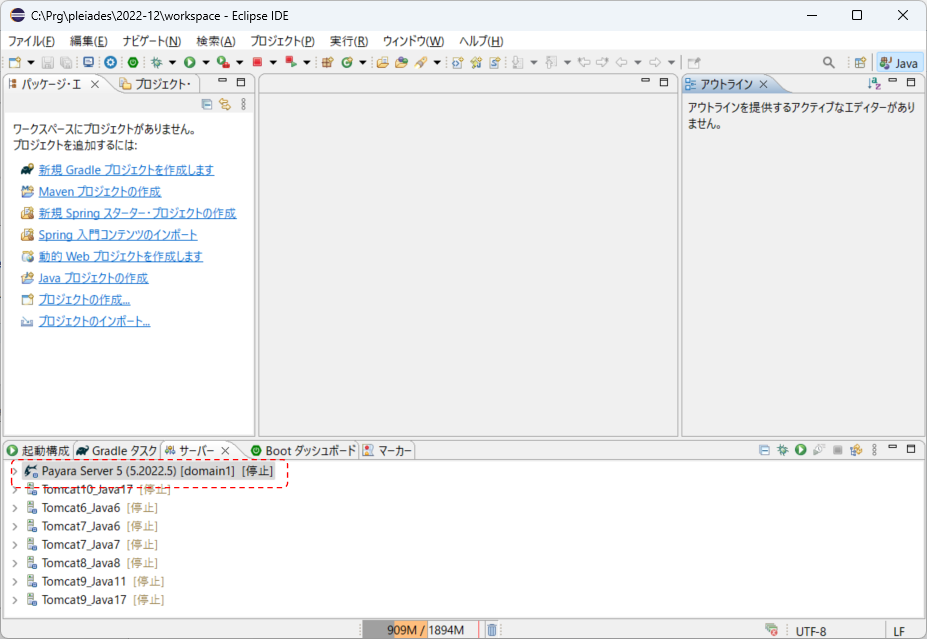Expand the Tomcat9_Java11 server node
Image resolution: width=927 pixels, height=639 pixels.
(x=15, y=582)
